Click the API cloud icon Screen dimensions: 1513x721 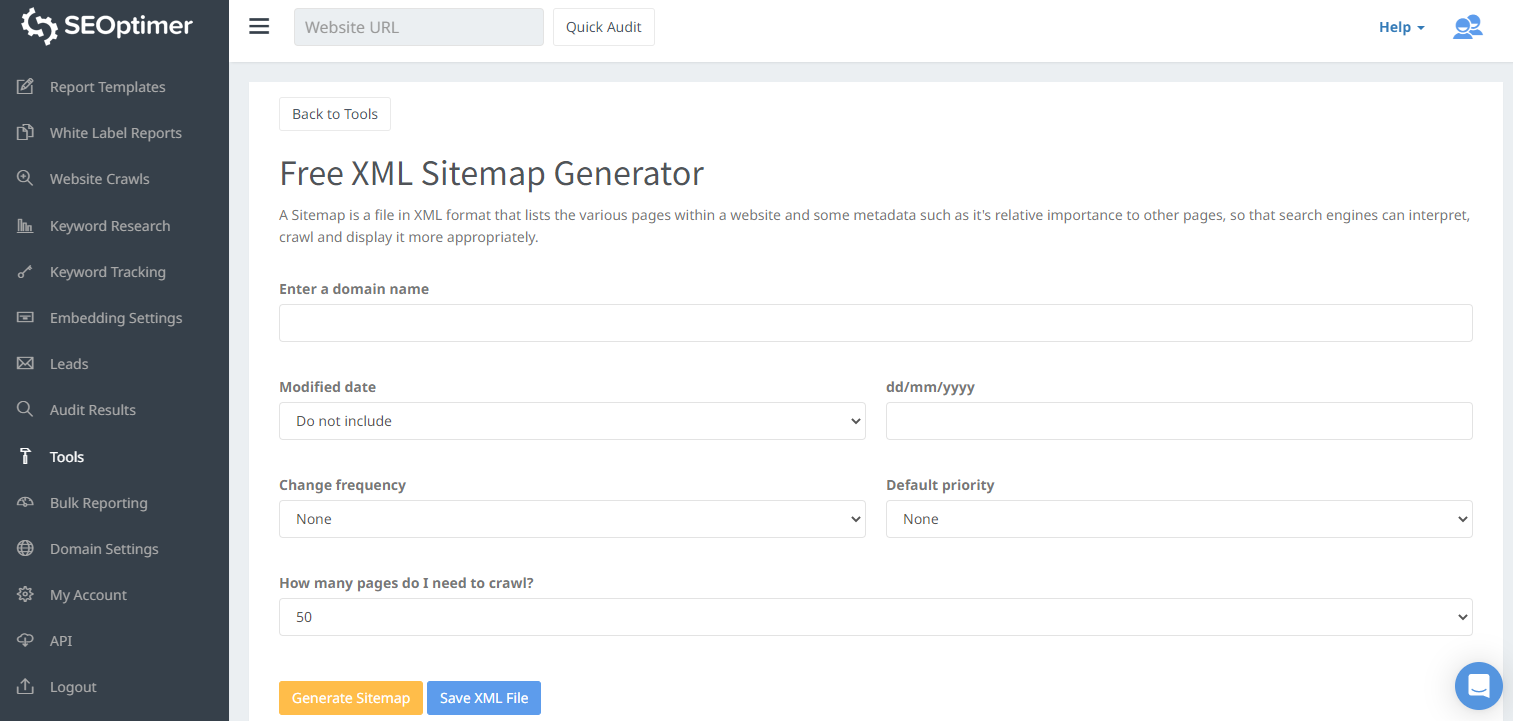click(x=26, y=640)
